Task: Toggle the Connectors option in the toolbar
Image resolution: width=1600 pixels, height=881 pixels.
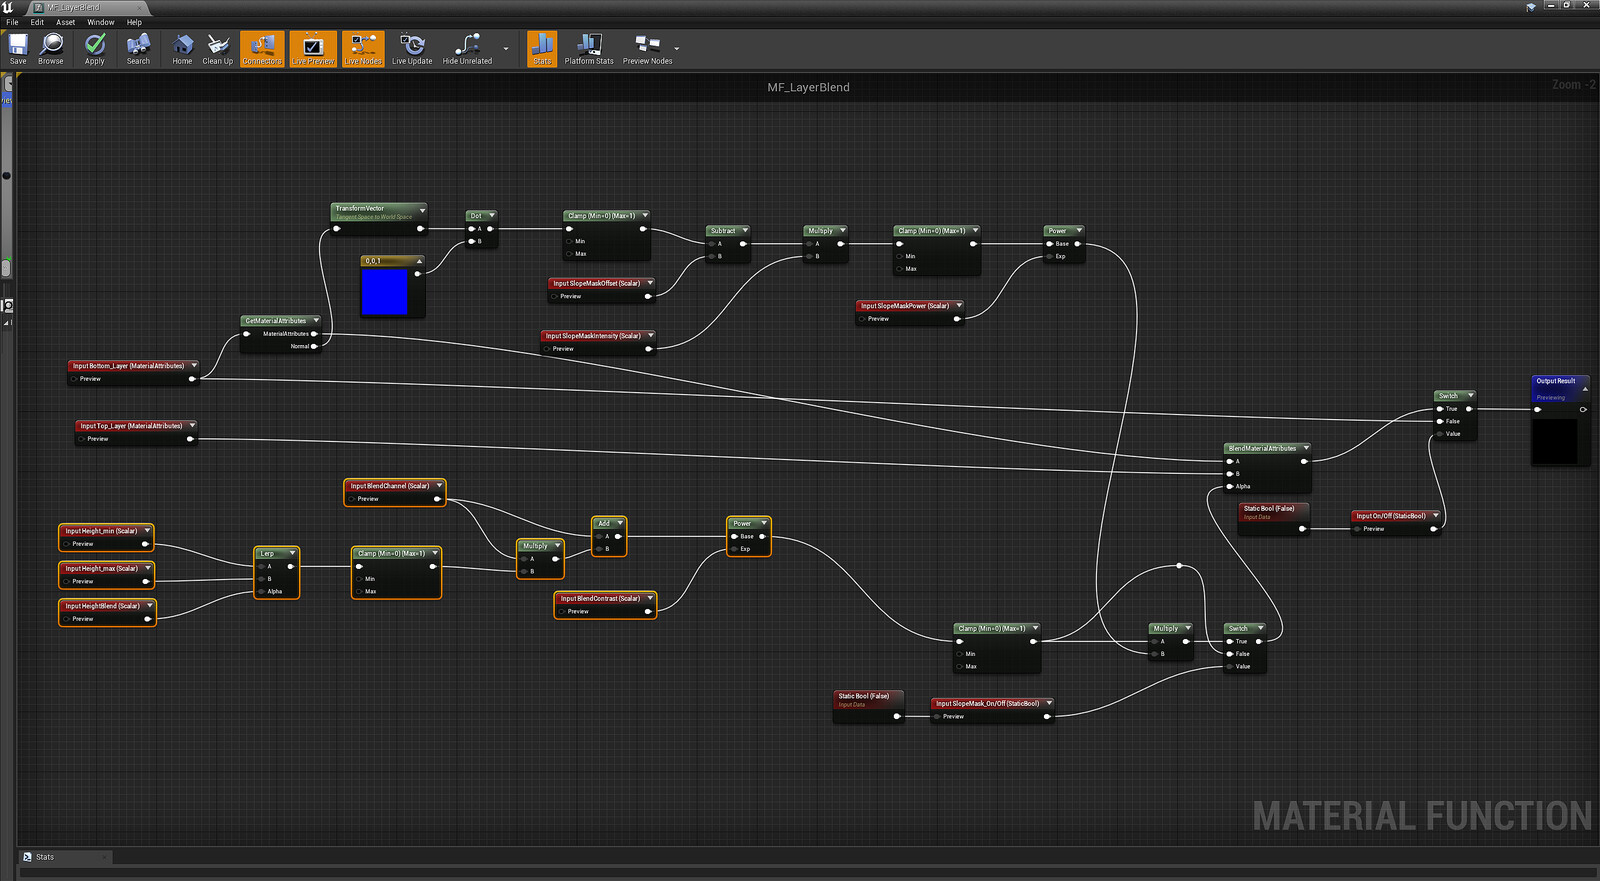Action: [262, 48]
